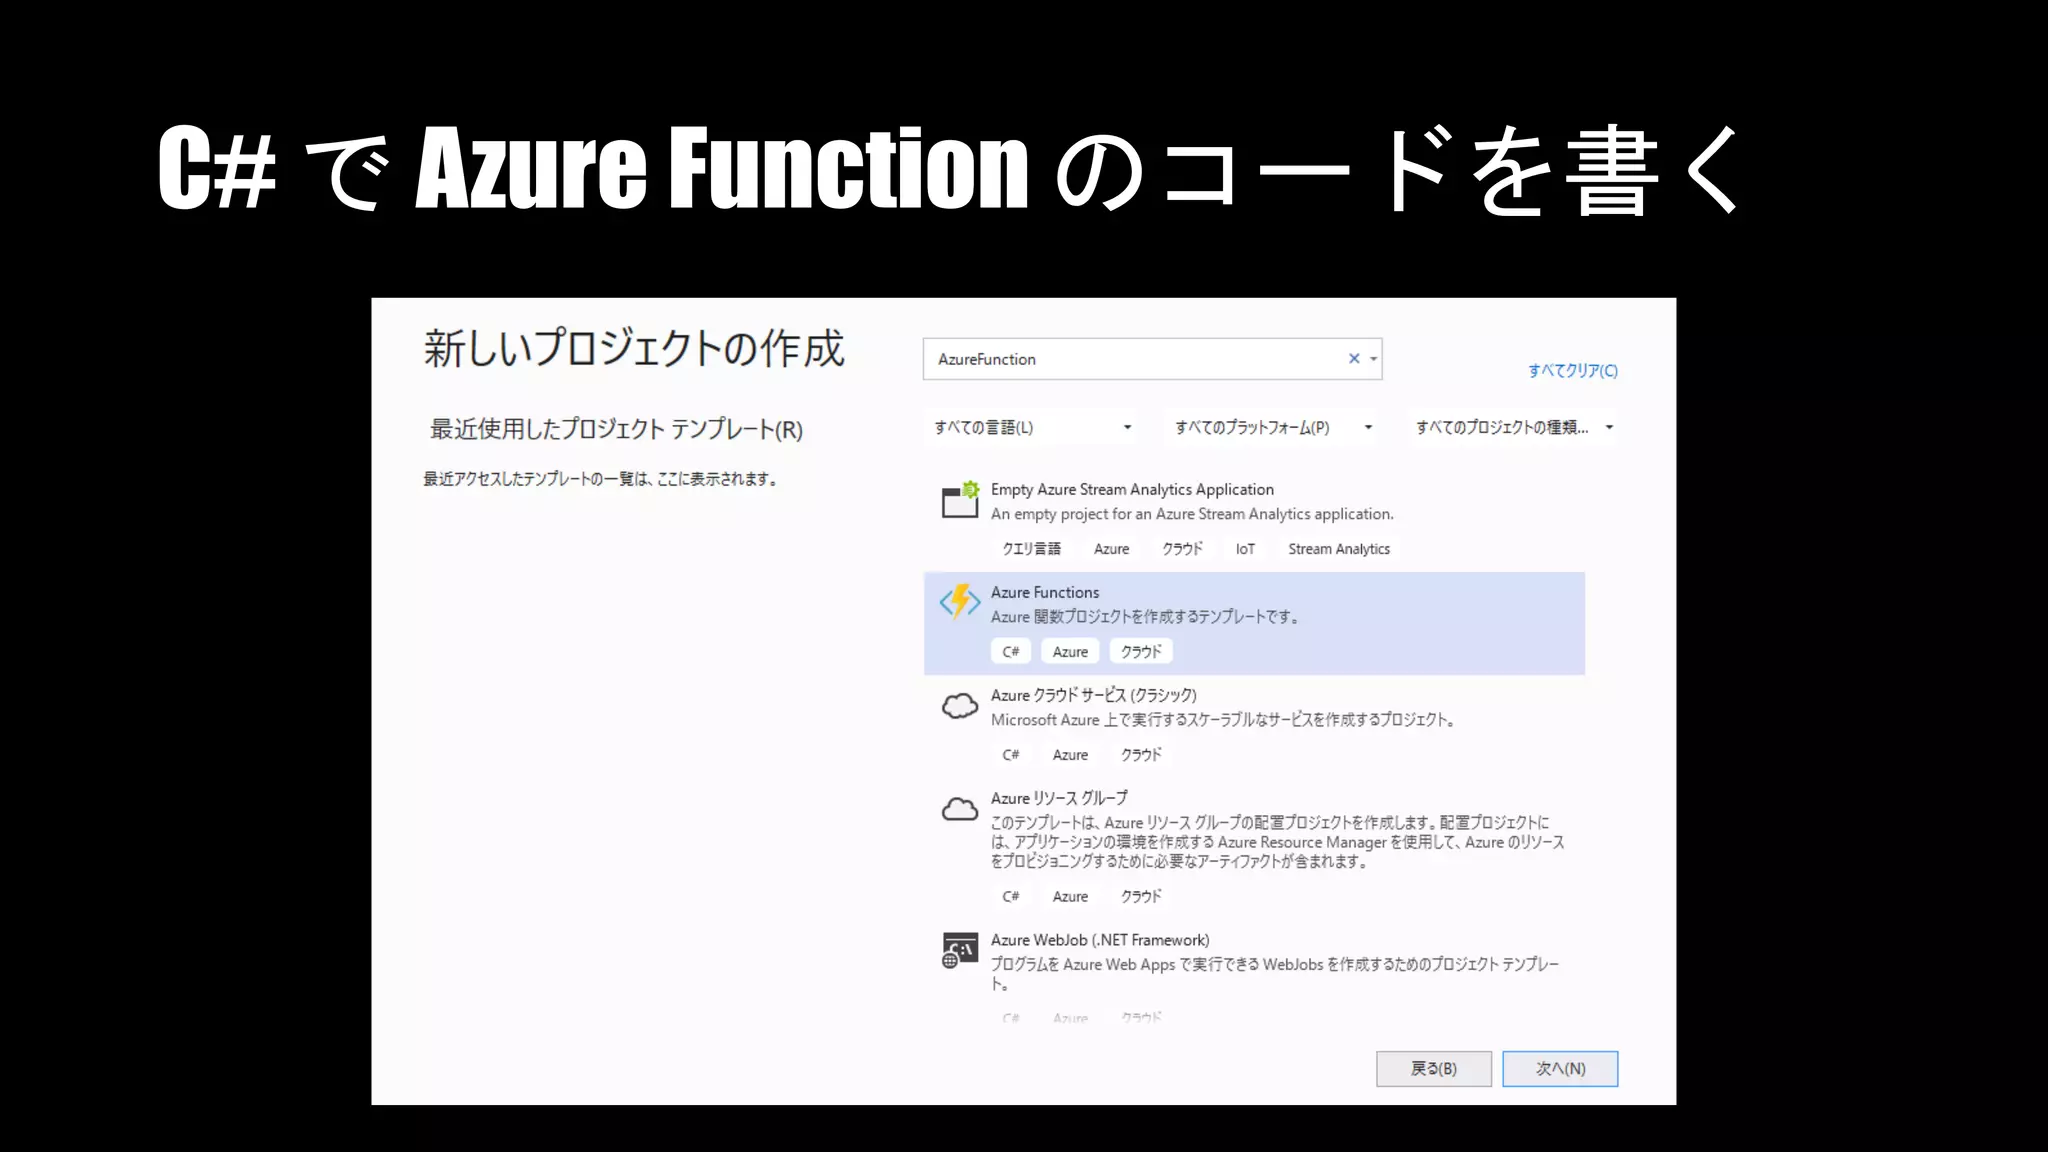
Task: Click the IoT tag
Action: [x=1245, y=549]
